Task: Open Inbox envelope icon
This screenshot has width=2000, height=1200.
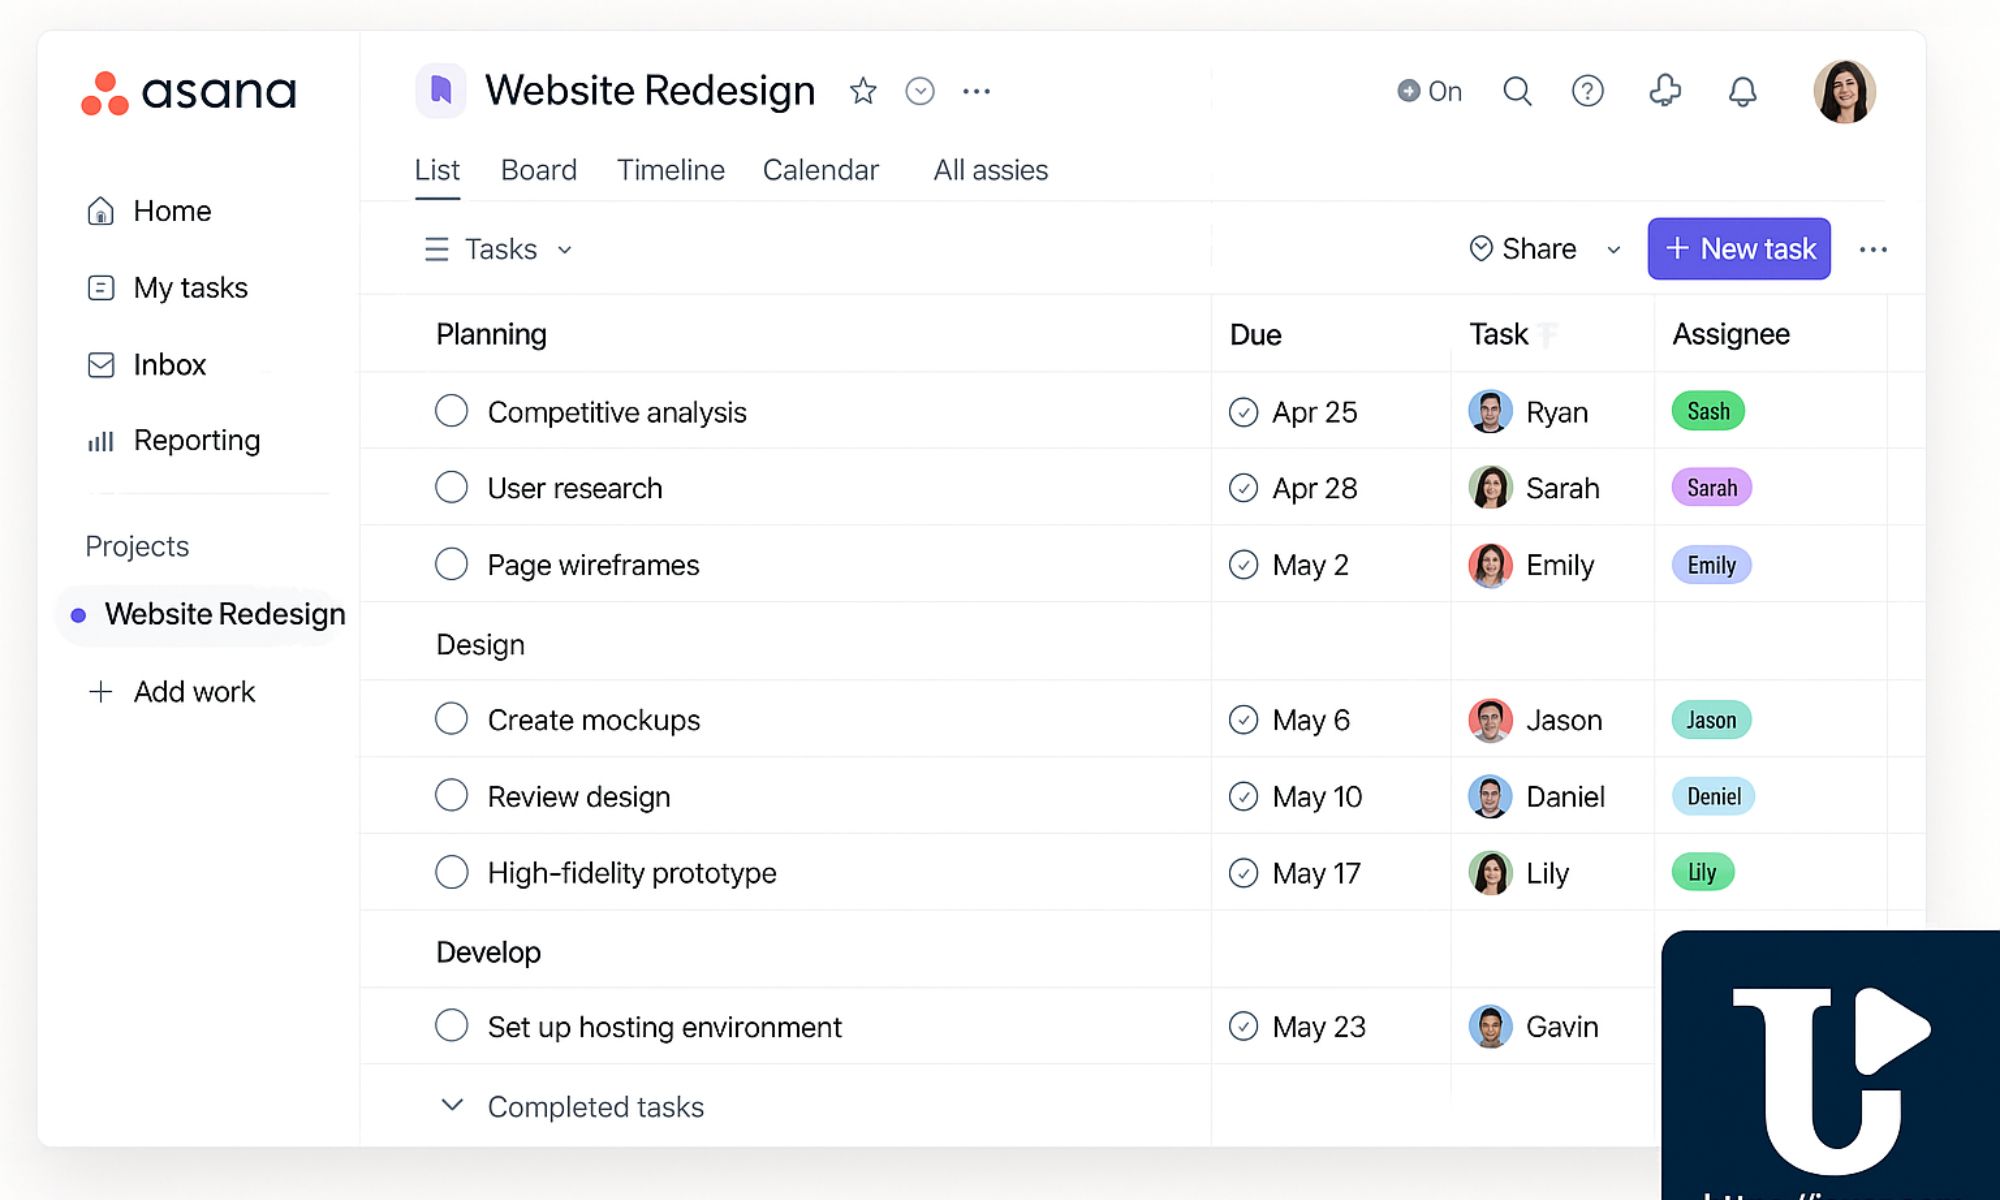Action: pyautogui.click(x=101, y=365)
